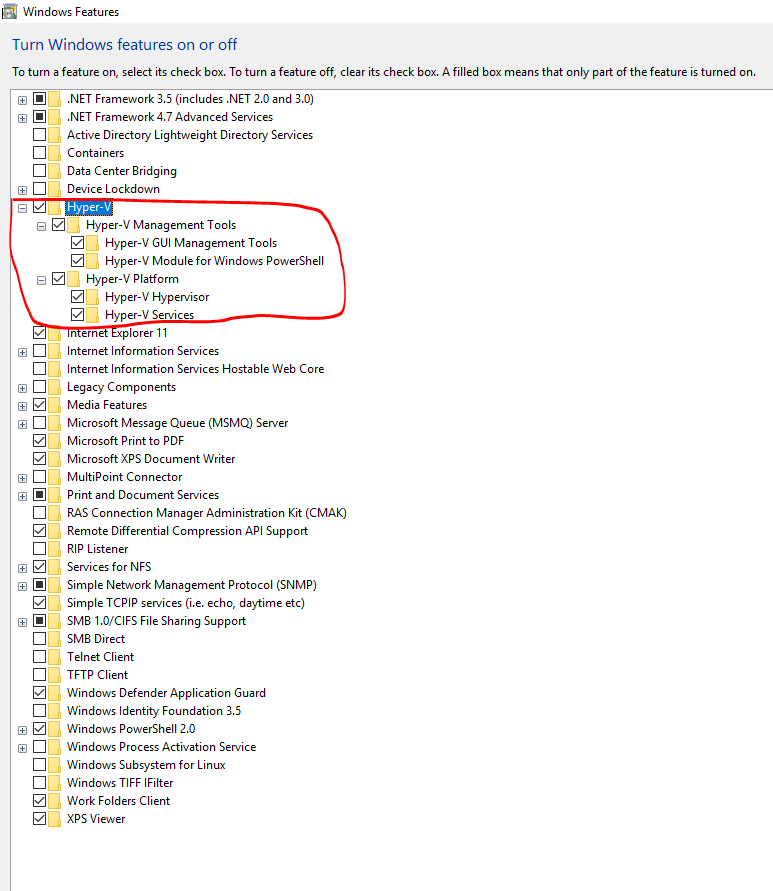773x891 pixels.
Task: Click folder icon next to Hyper-V Management Tools
Action: [73, 225]
